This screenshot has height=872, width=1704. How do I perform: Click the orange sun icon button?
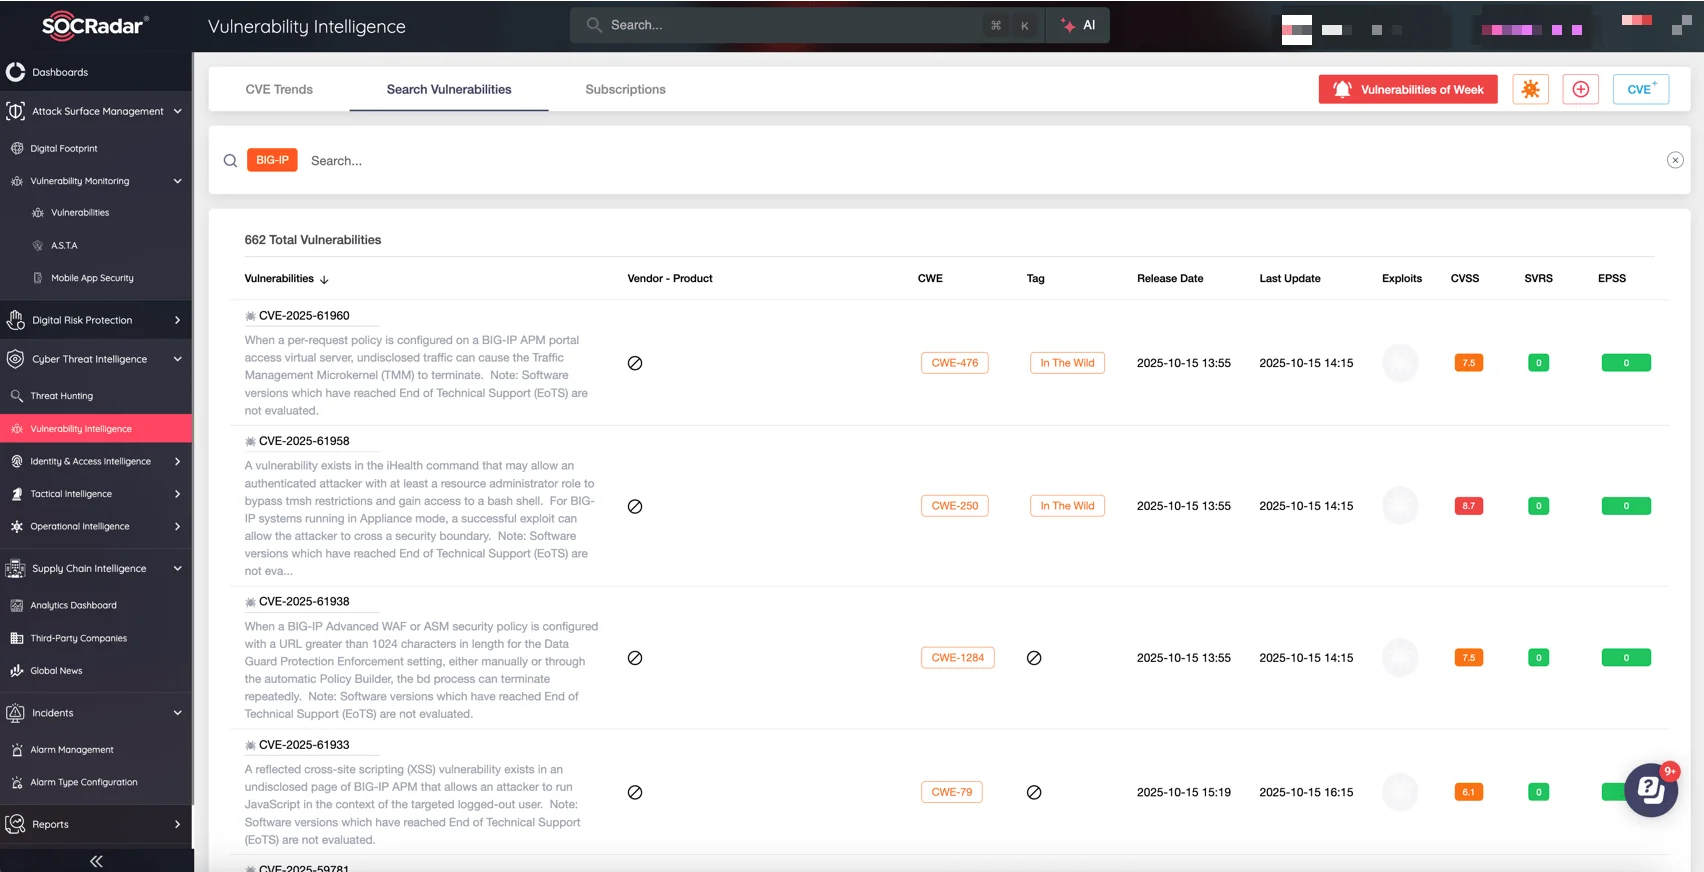1530,89
